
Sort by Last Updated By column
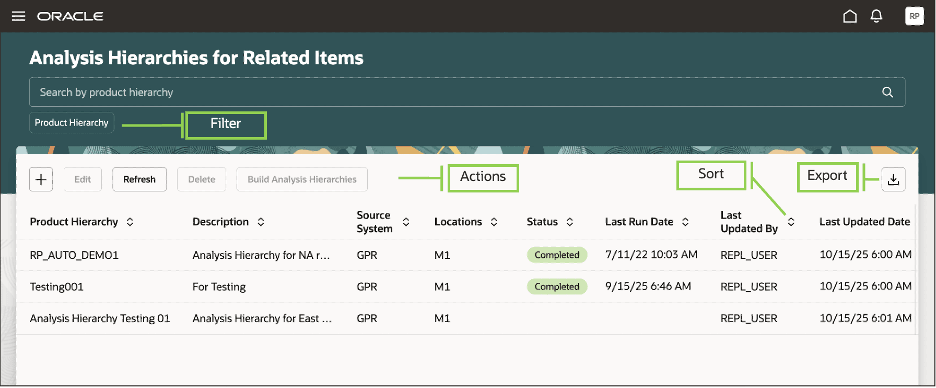pyautogui.click(x=791, y=222)
